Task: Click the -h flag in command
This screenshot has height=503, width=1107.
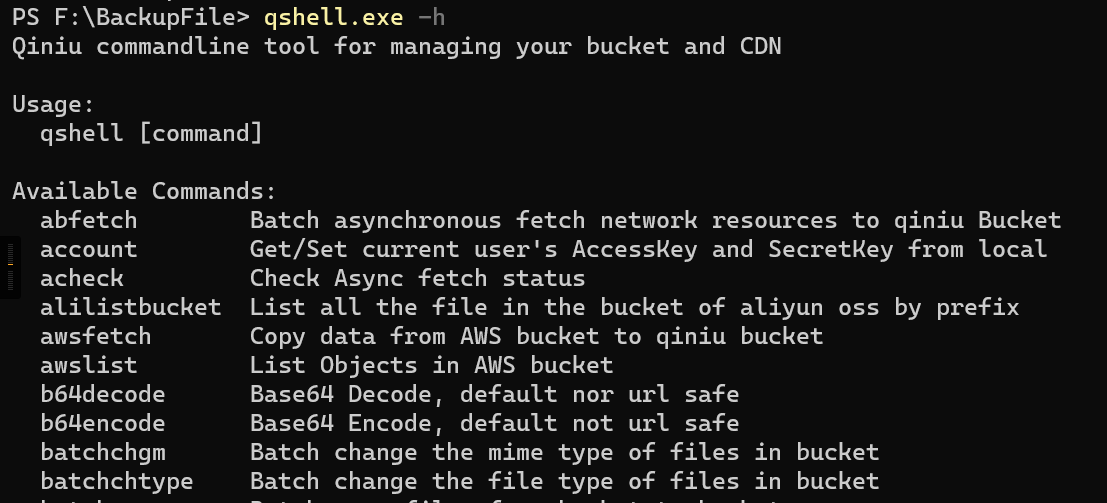Action: (431, 17)
